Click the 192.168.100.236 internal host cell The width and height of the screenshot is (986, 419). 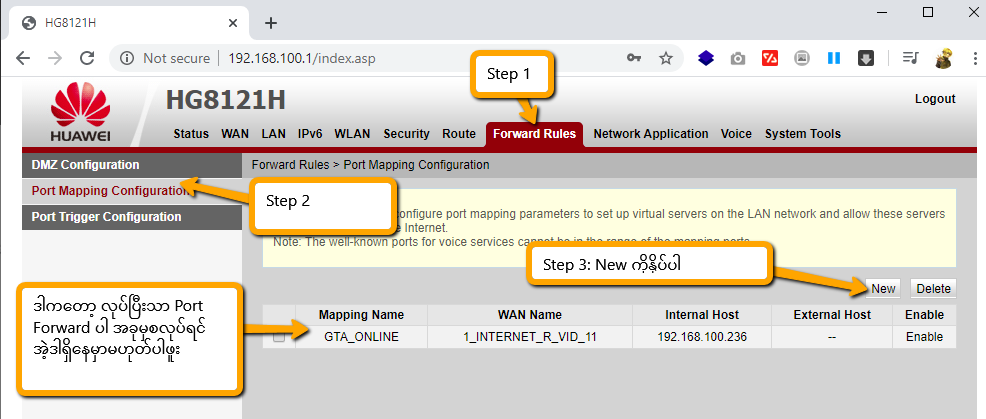[702, 337]
